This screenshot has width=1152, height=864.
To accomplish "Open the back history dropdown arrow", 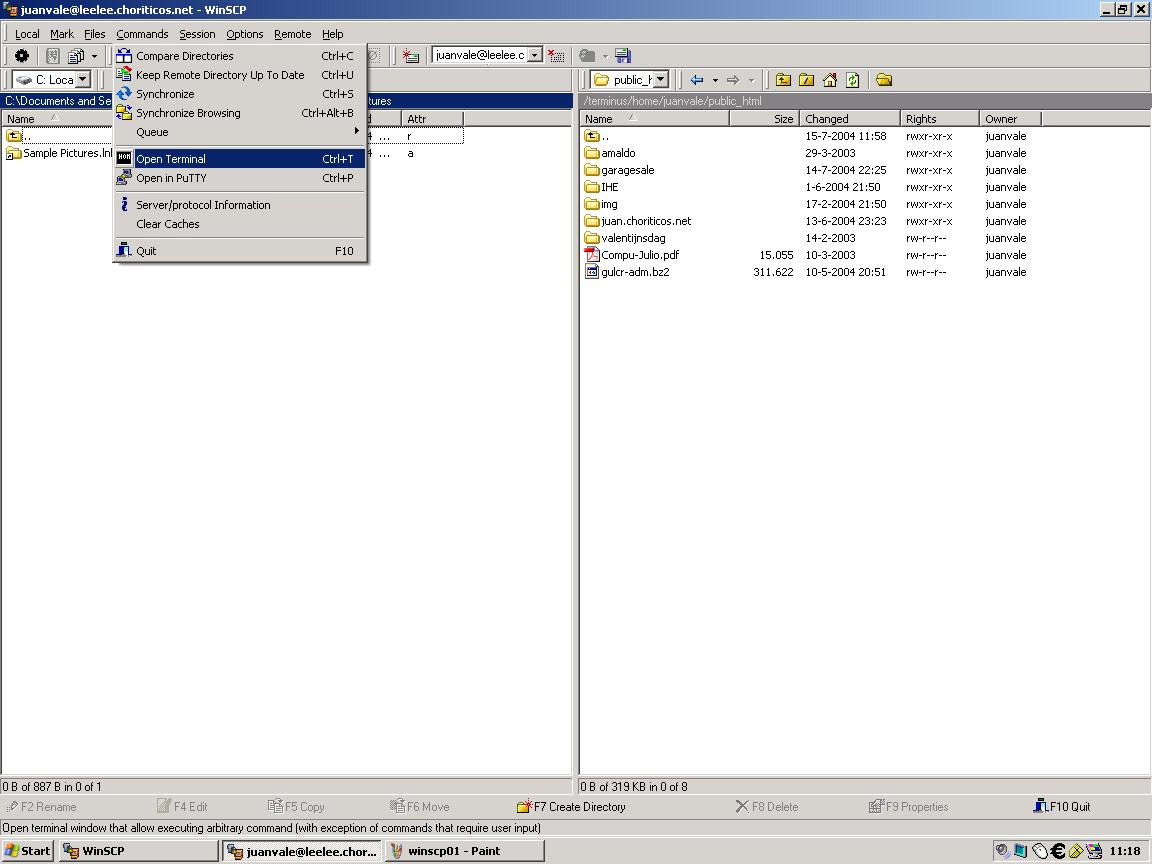I will click(715, 80).
